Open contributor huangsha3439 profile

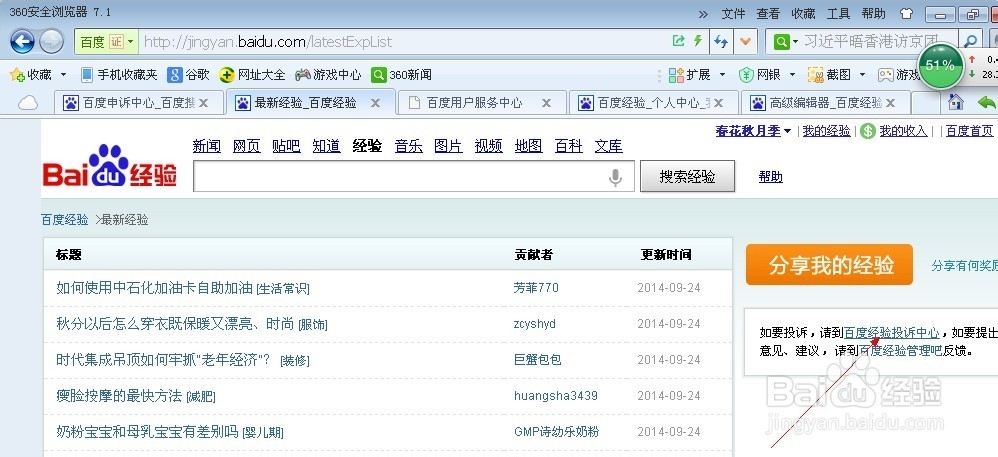point(556,396)
